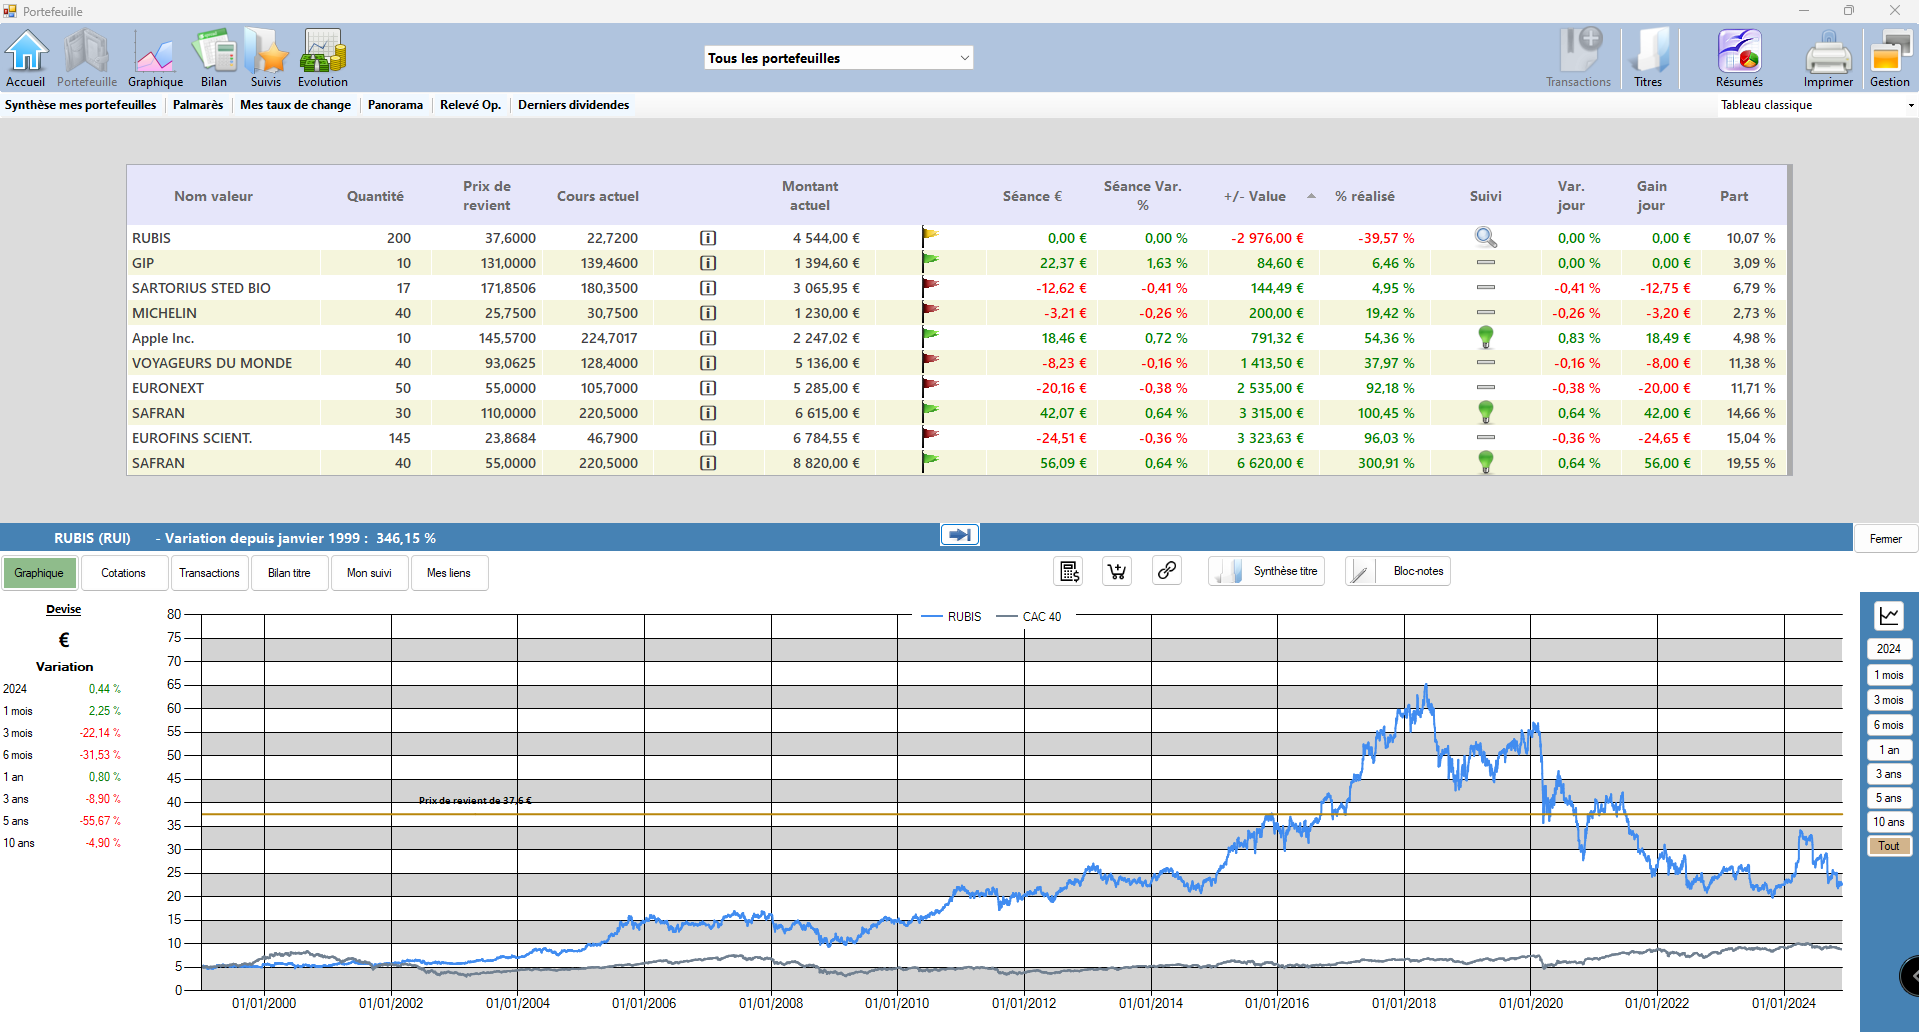Click the Nom valeur column header

pyautogui.click(x=213, y=196)
